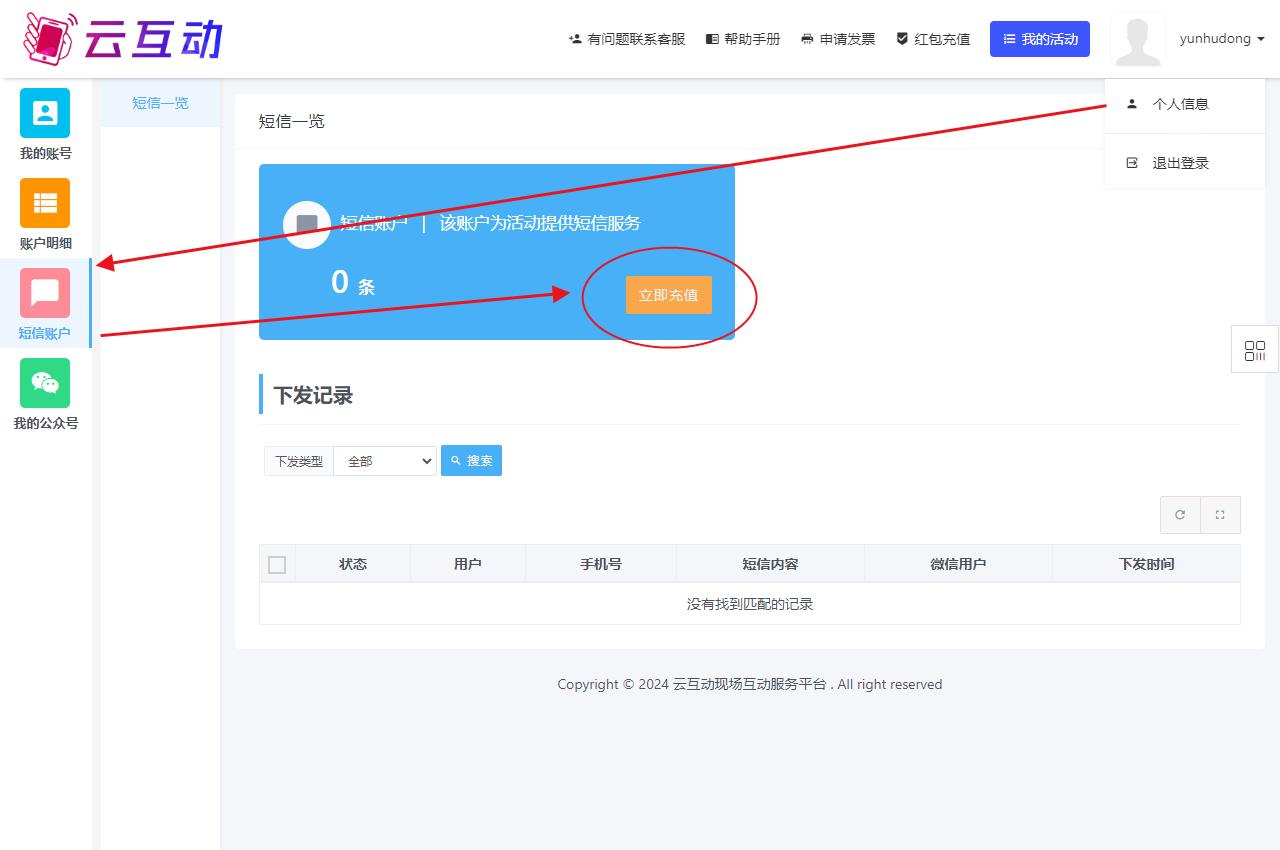Click the user avatar image
The image size is (1280, 850).
point(1137,40)
